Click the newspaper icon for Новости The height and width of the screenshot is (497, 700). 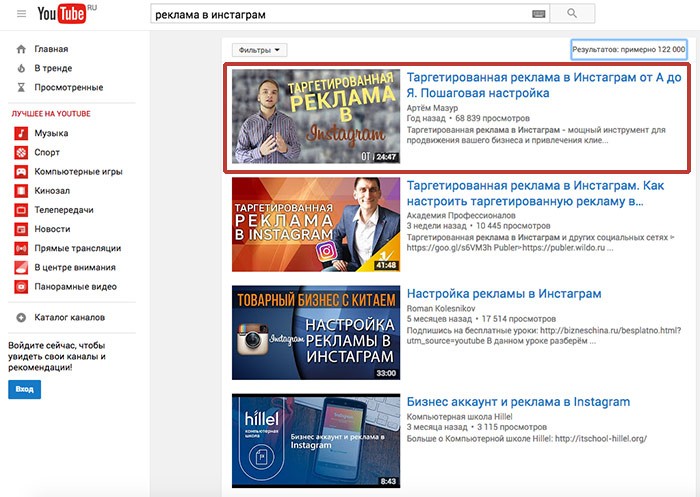21,229
